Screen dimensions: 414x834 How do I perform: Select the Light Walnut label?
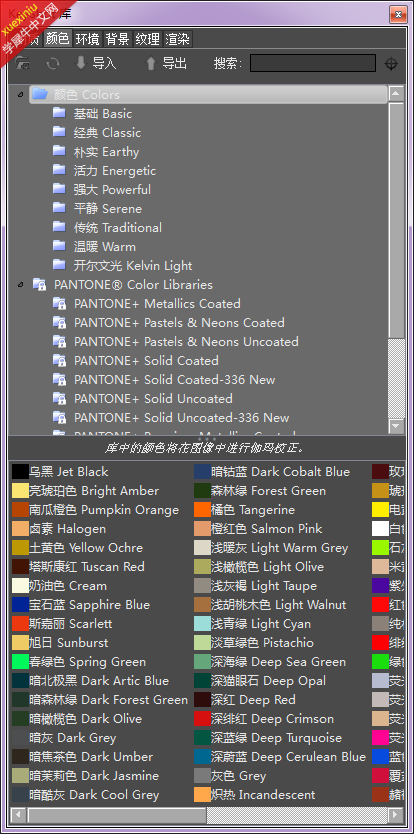pyautogui.click(x=279, y=605)
